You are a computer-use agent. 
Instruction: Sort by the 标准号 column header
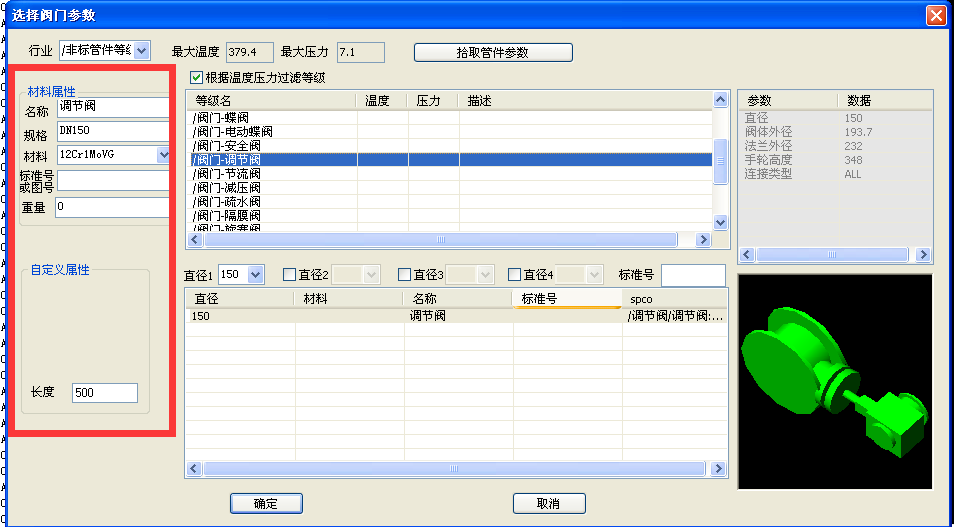[x=566, y=298]
